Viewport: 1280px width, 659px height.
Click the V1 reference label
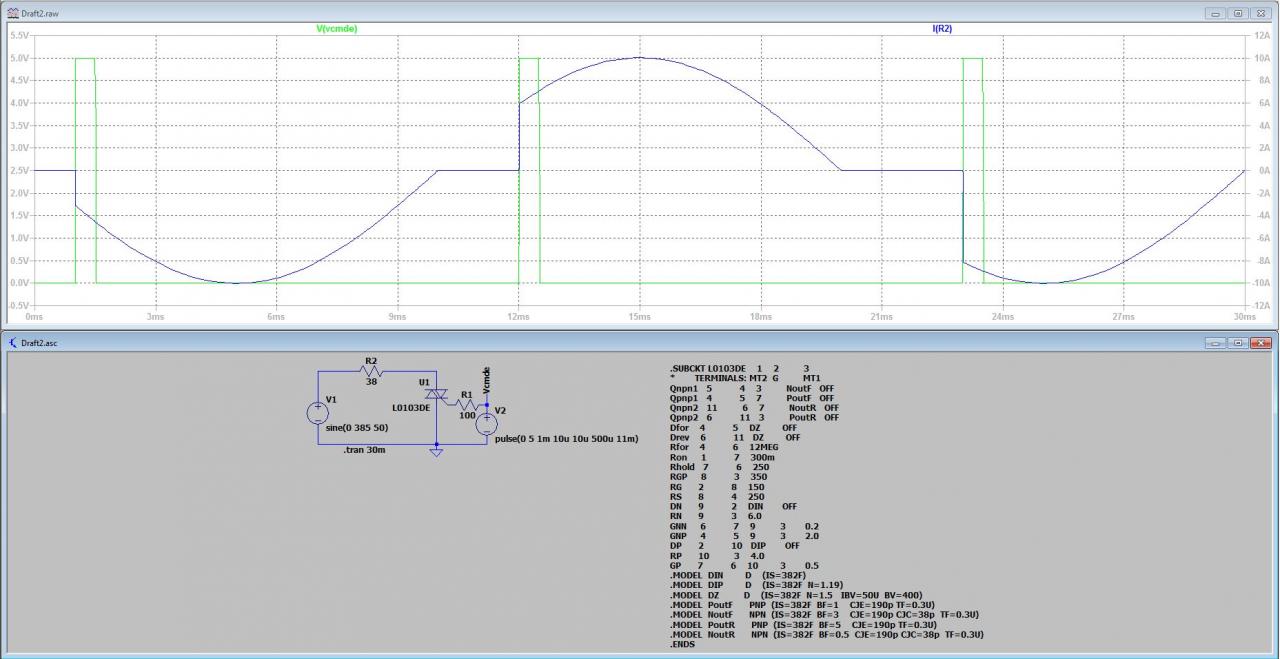pyautogui.click(x=332, y=400)
